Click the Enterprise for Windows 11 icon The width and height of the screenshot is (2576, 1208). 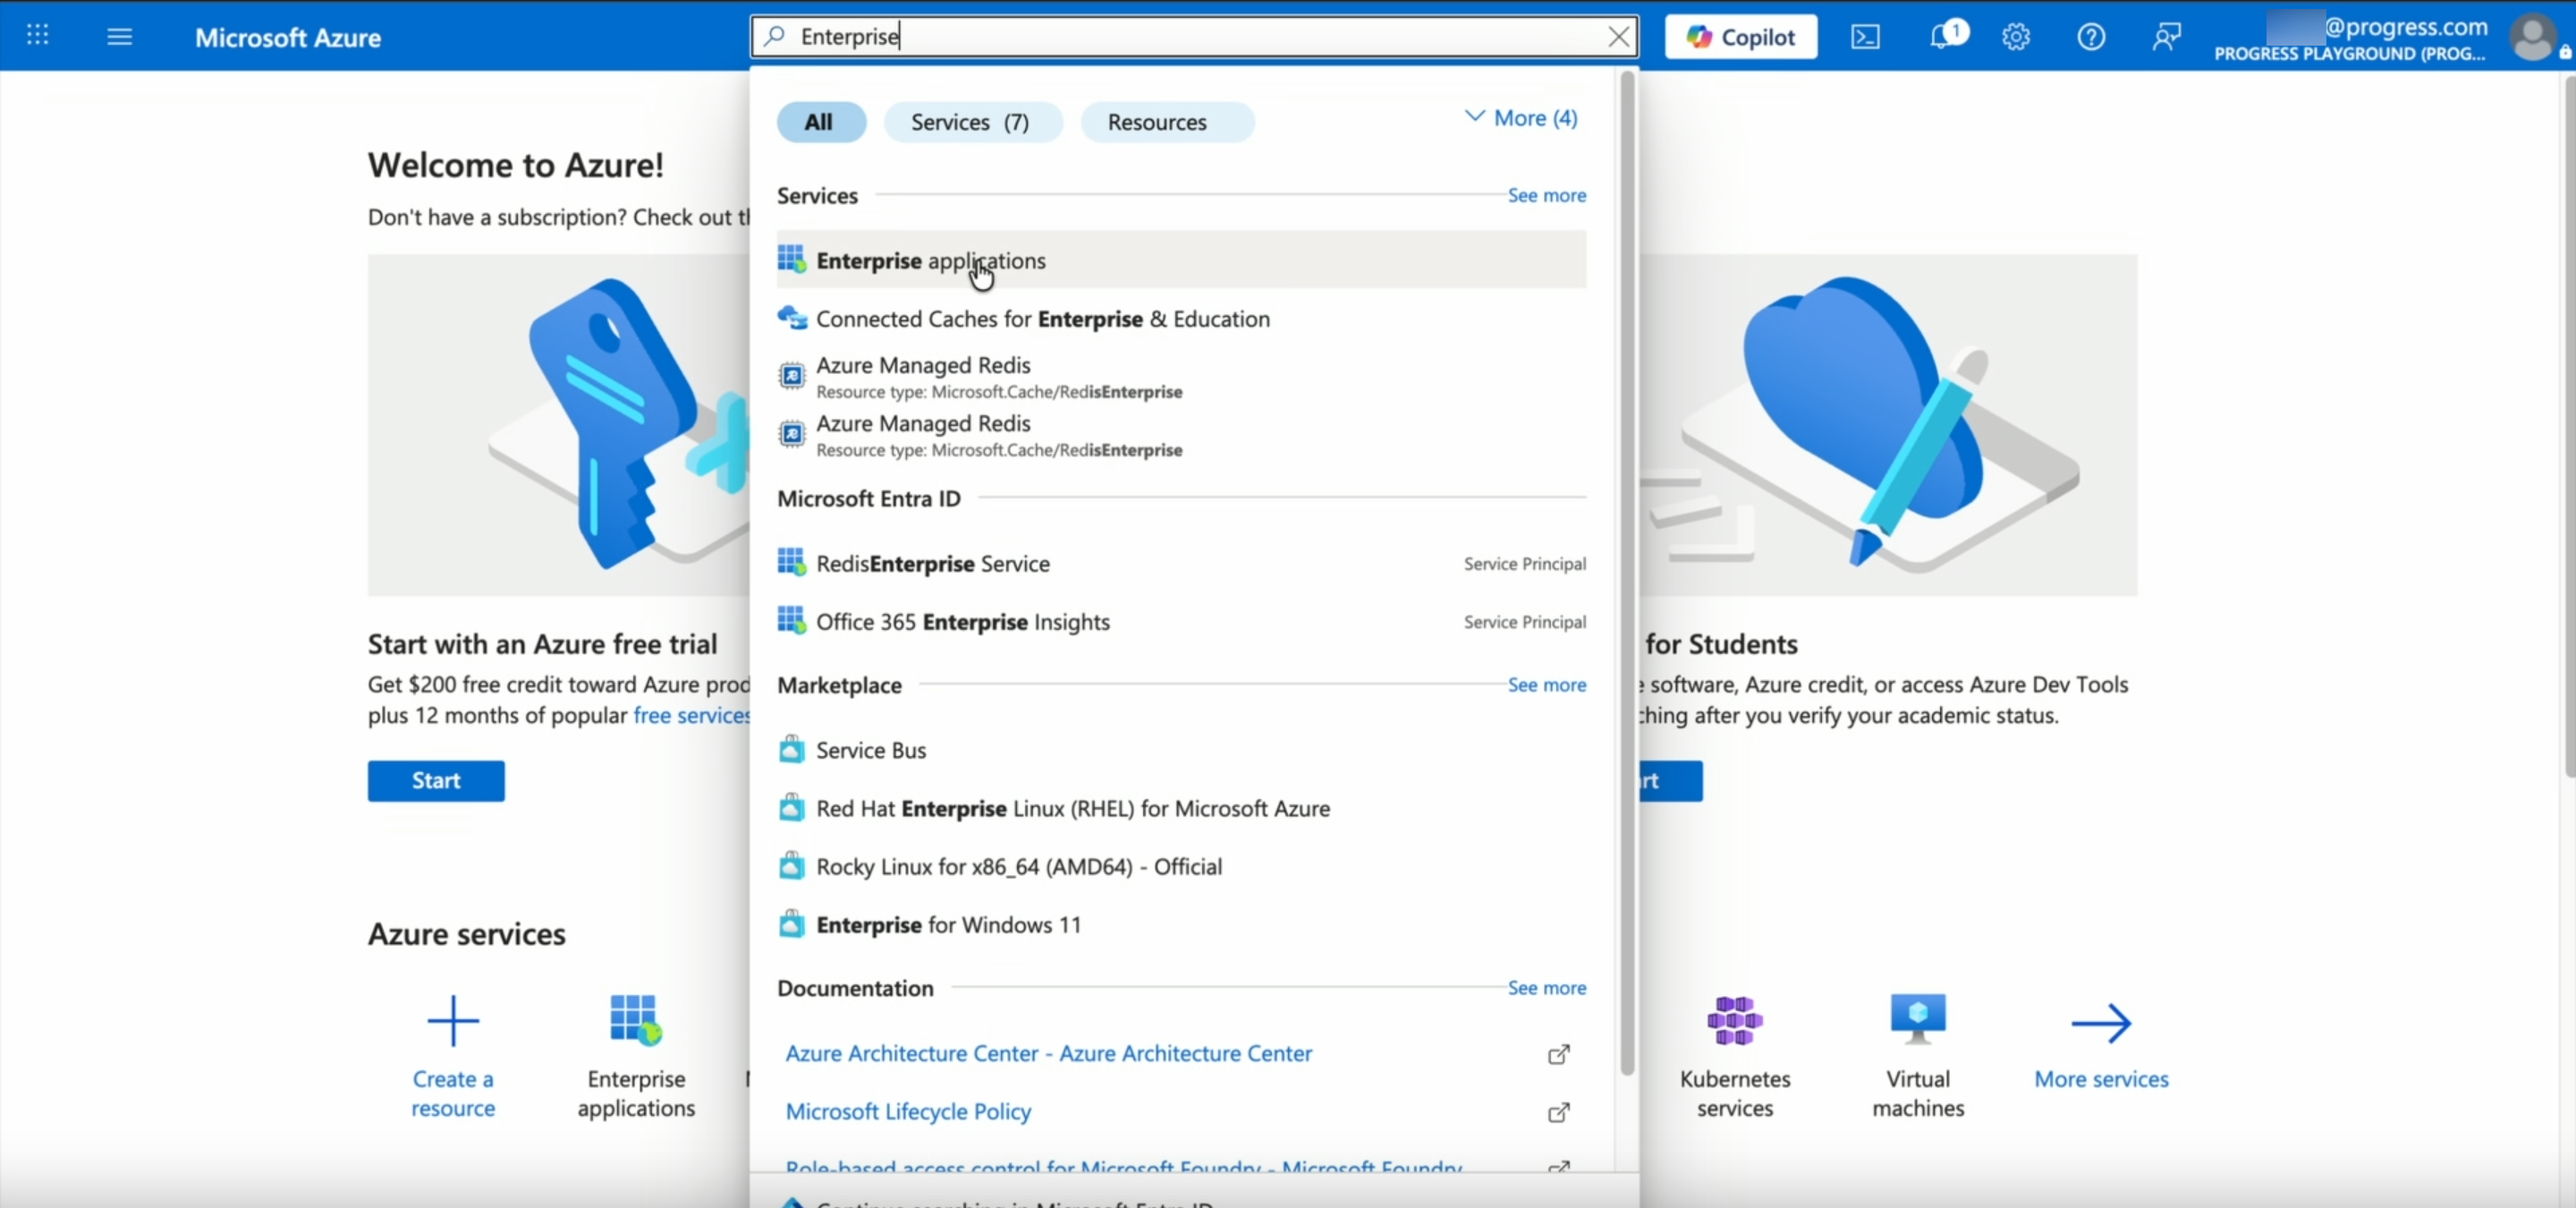[791, 923]
